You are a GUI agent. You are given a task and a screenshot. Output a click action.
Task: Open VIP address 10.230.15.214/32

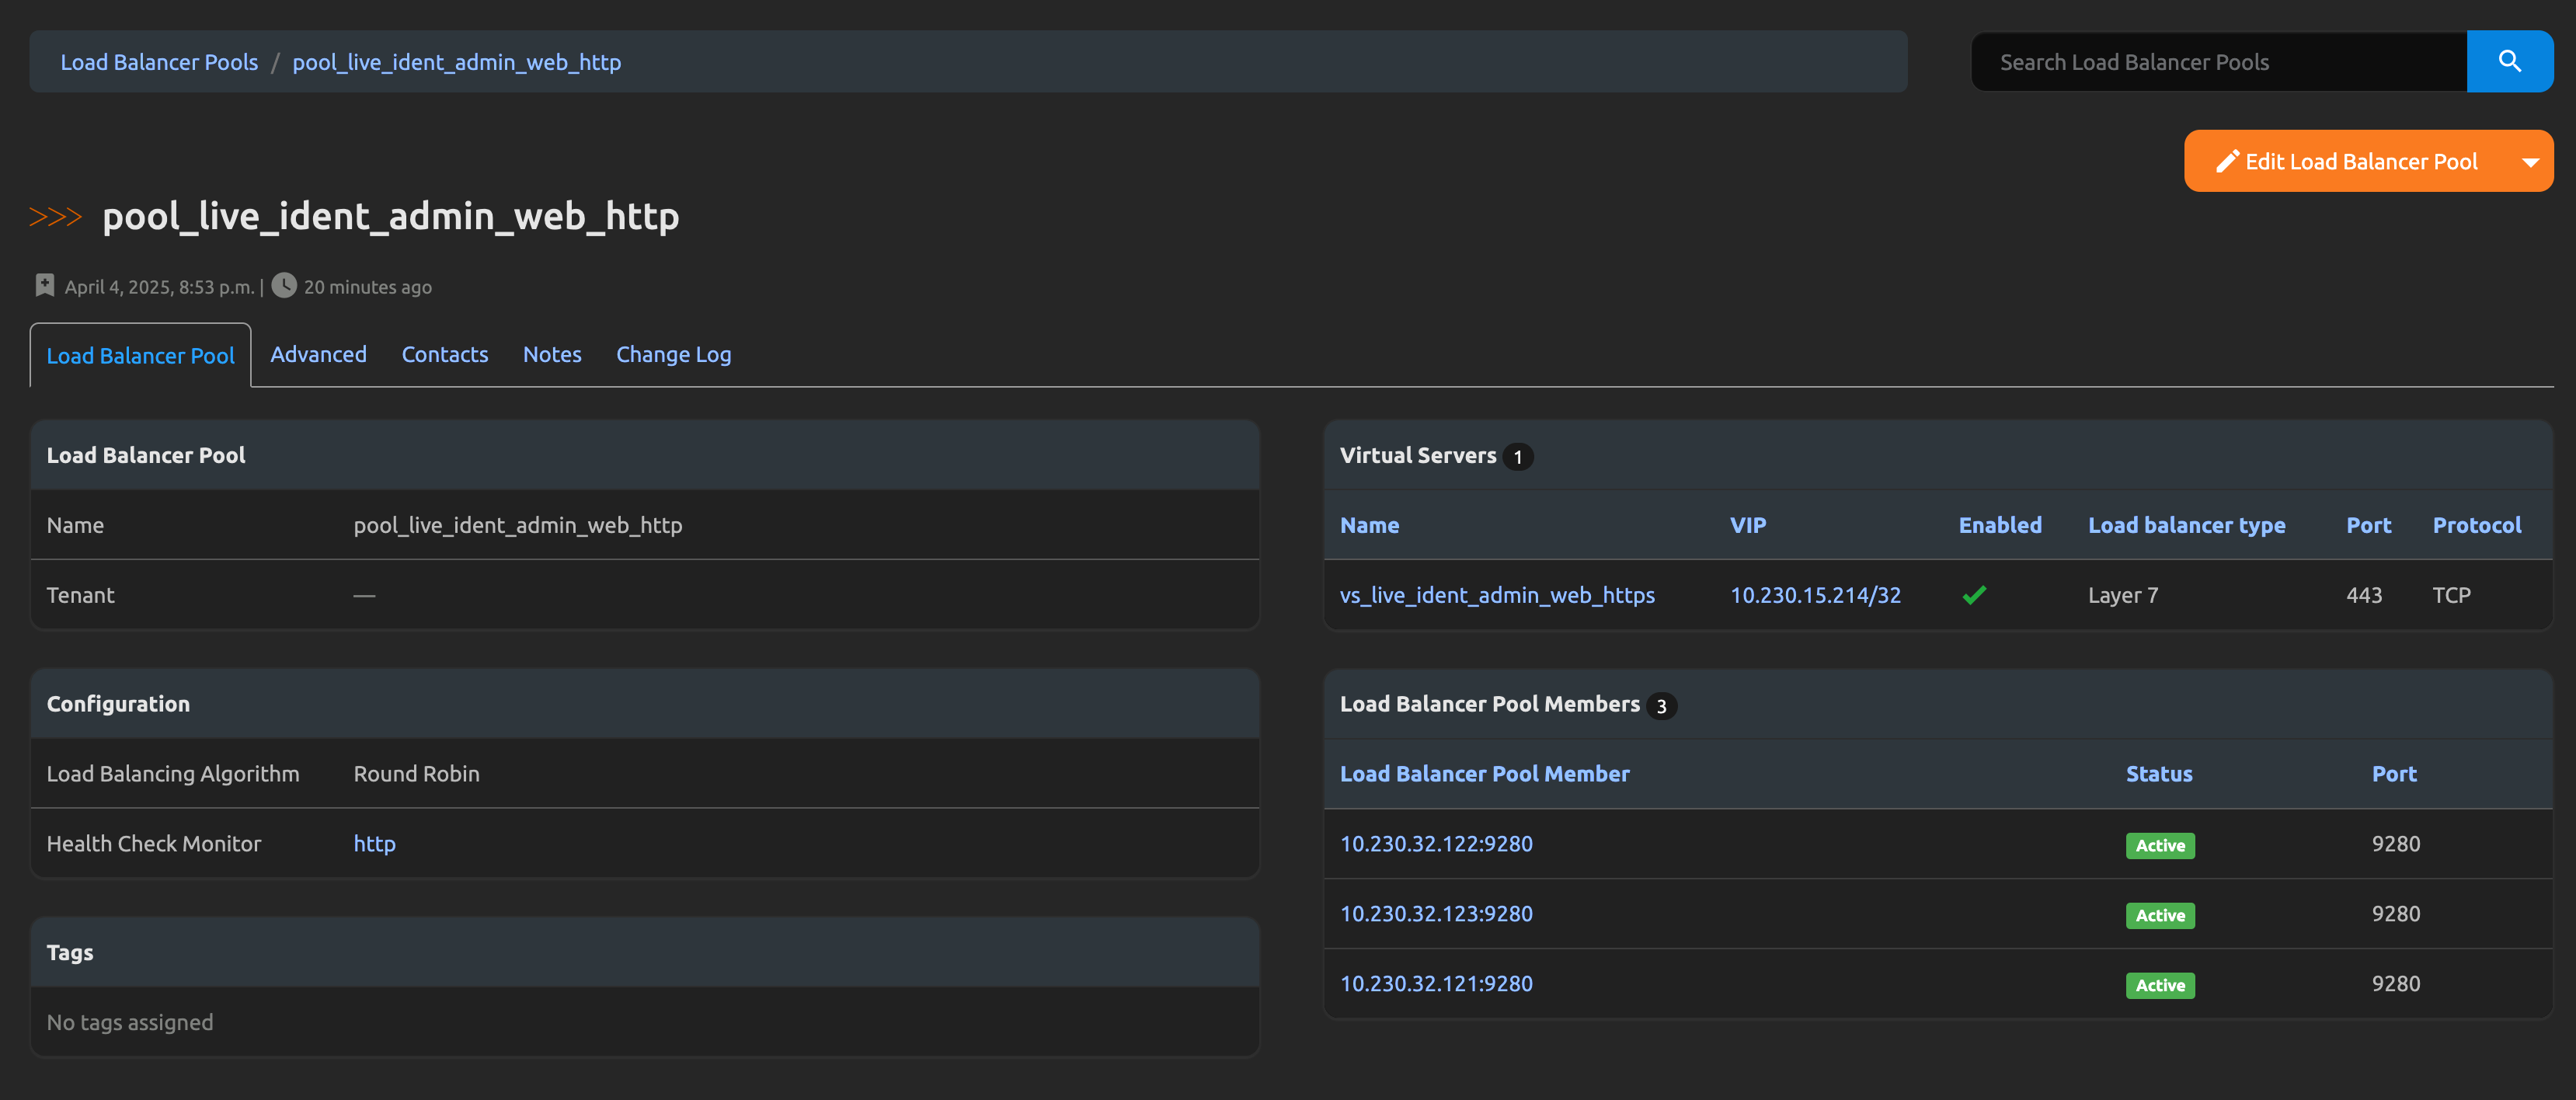click(x=1814, y=595)
